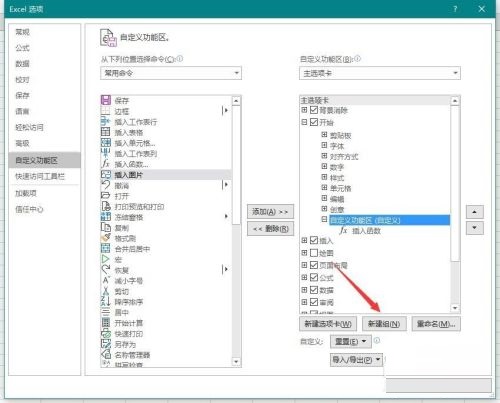500x403 pixels.
Task: Expand the 对齐方式 group node
Action: pyautogui.click(x=324, y=156)
